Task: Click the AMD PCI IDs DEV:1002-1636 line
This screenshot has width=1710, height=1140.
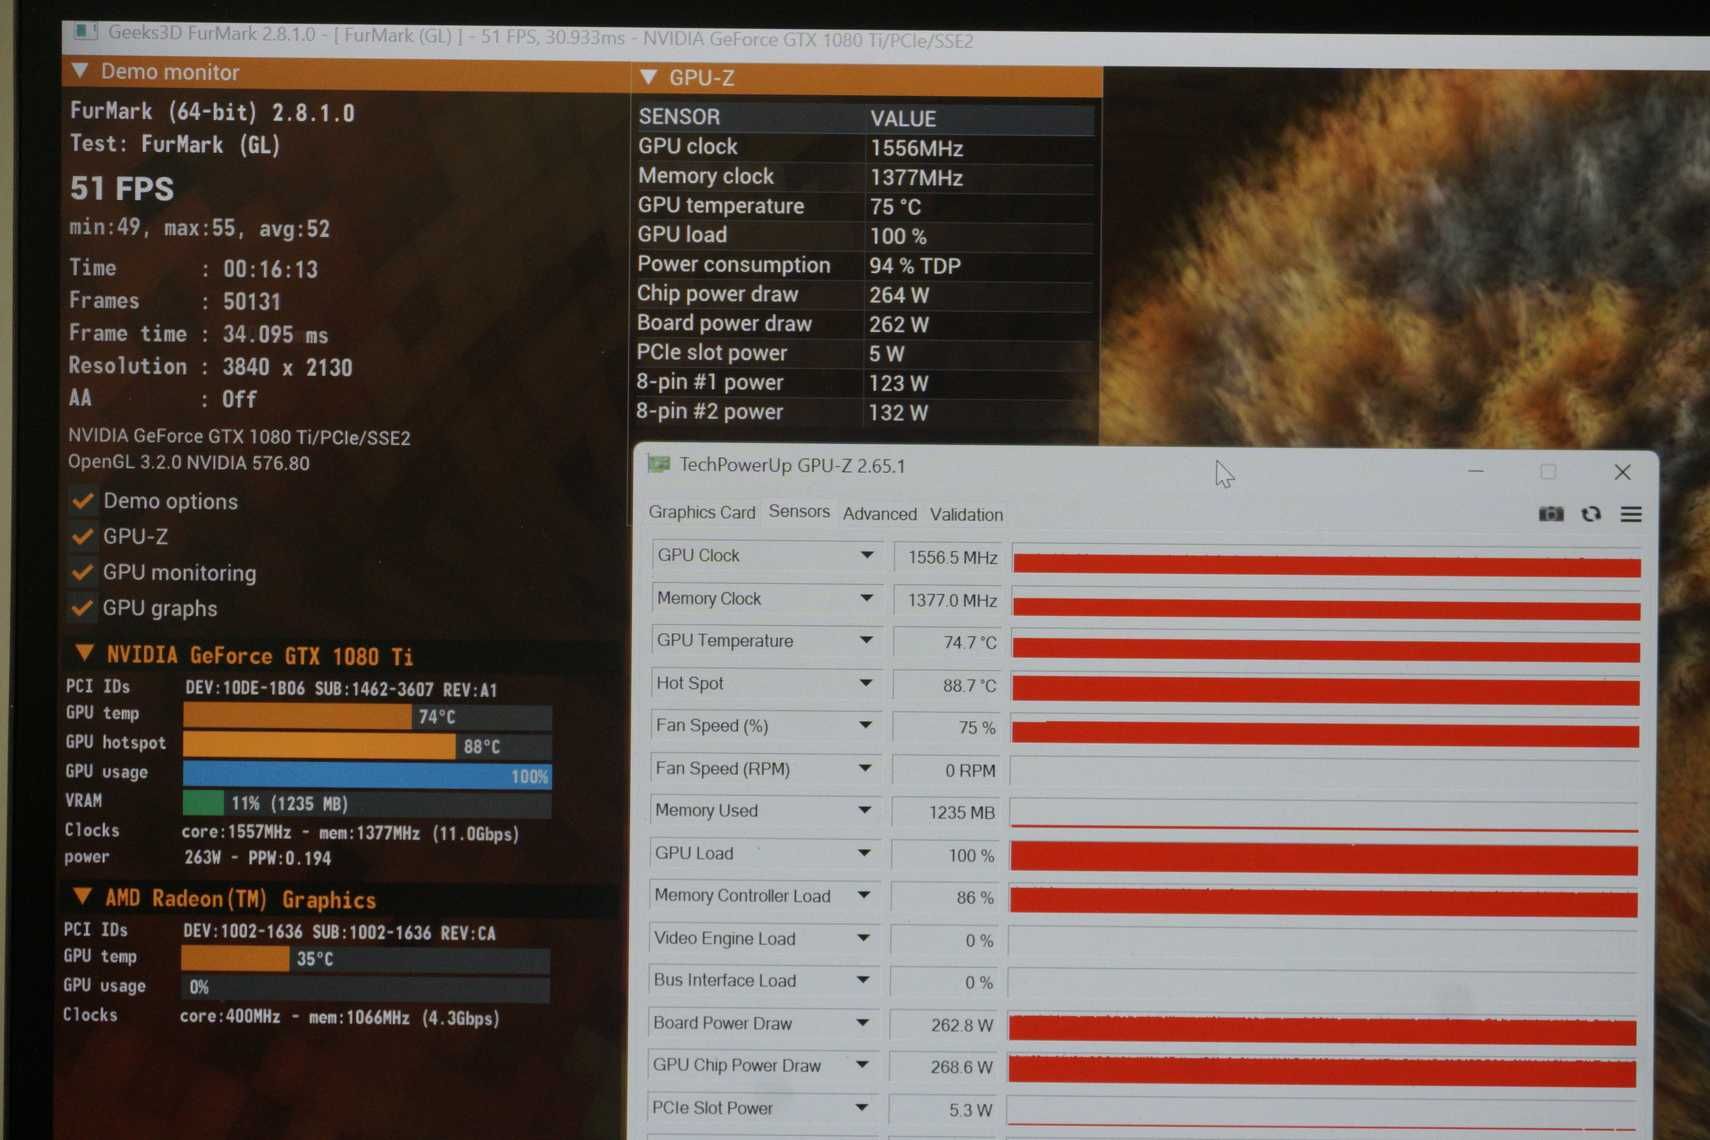Action: point(280,931)
